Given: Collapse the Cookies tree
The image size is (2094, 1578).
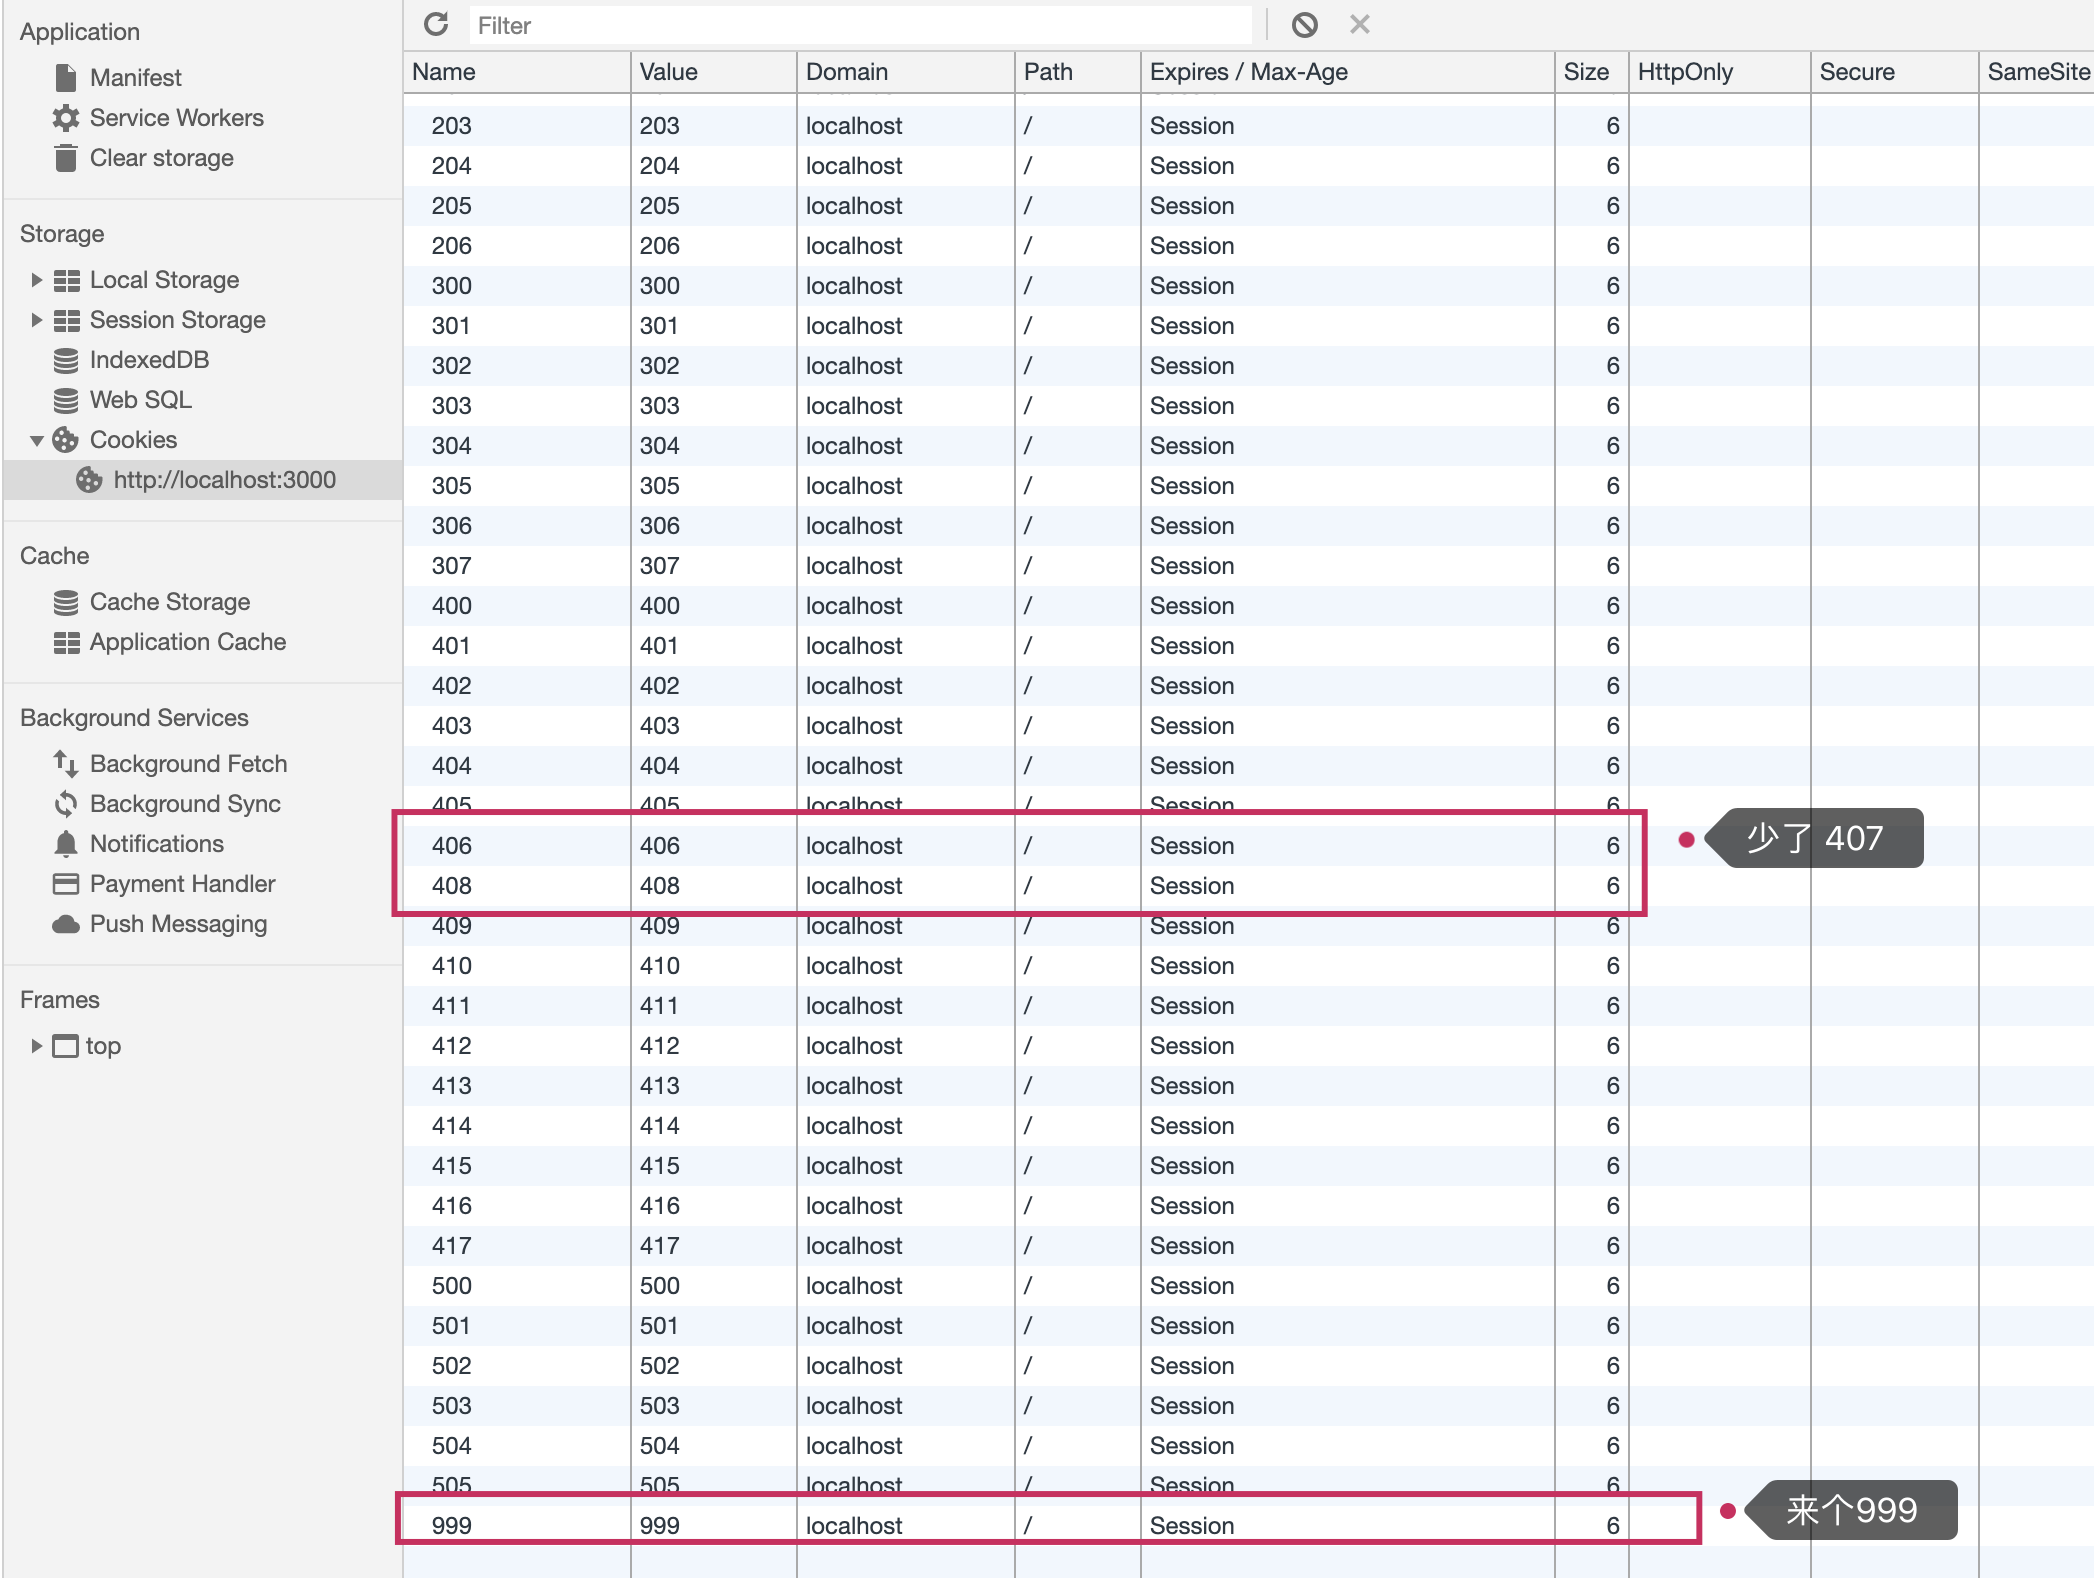Looking at the screenshot, I should click(36, 439).
